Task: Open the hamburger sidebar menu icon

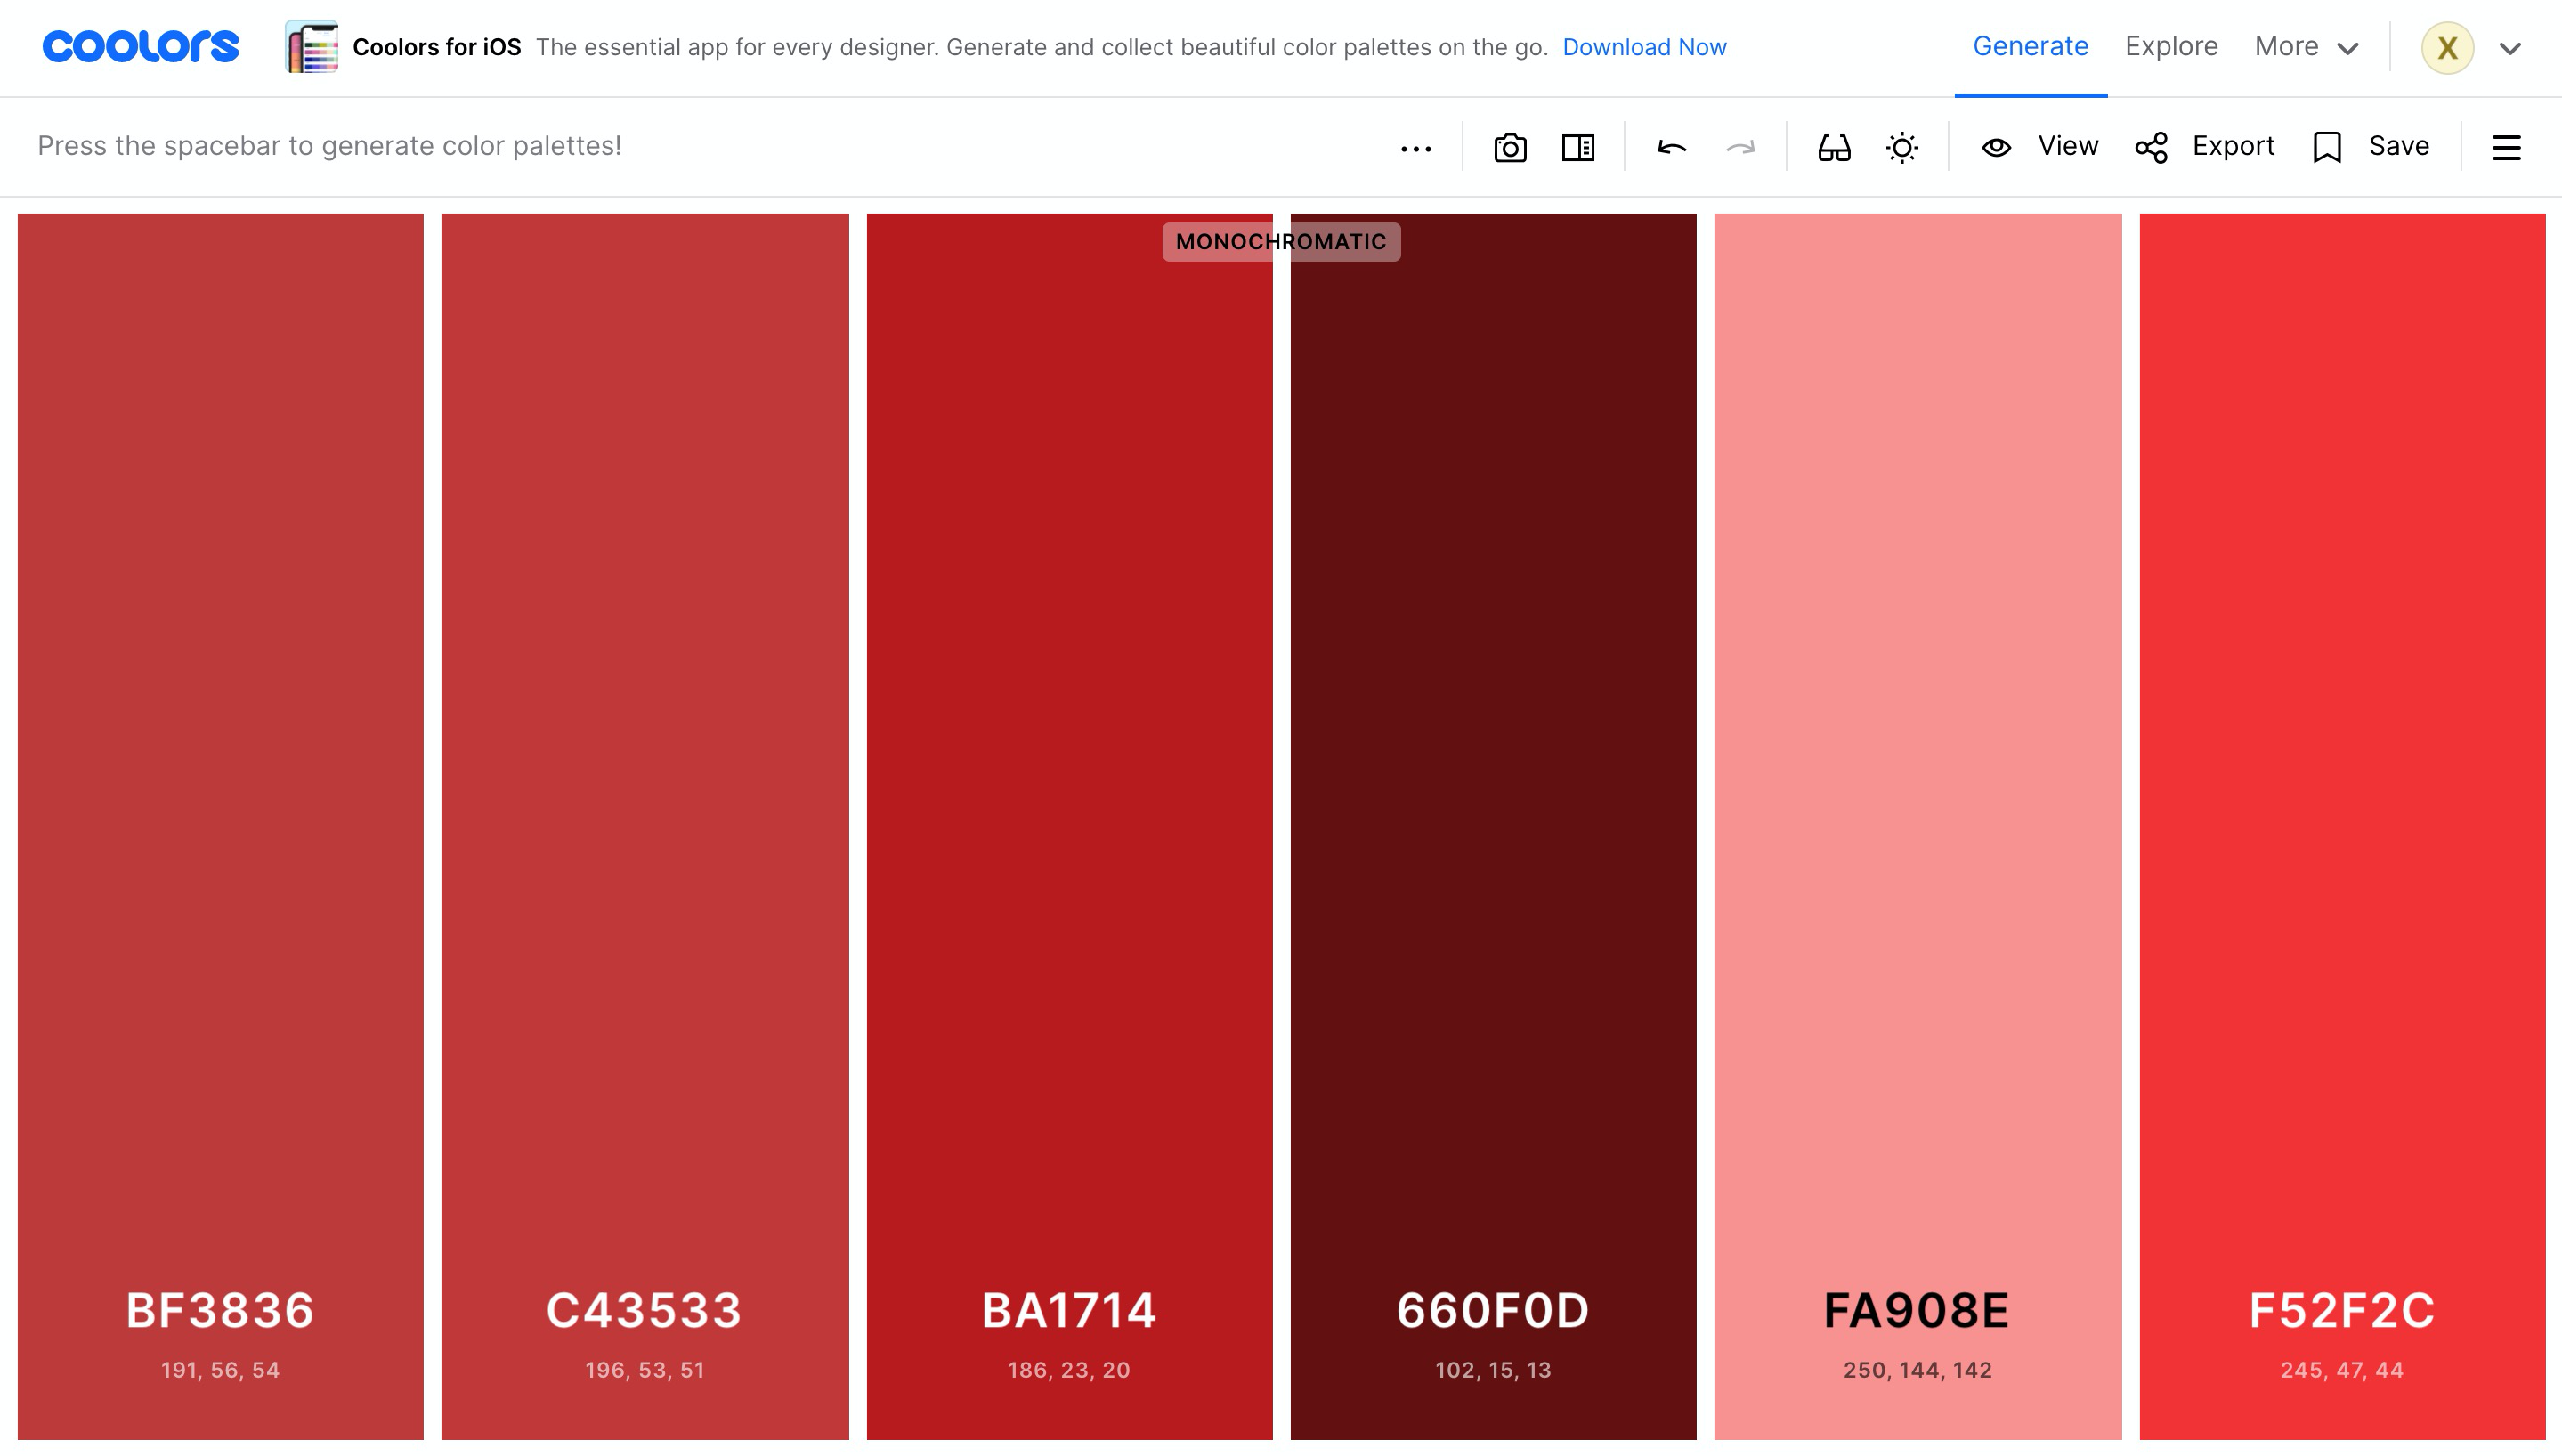Action: point(2505,148)
